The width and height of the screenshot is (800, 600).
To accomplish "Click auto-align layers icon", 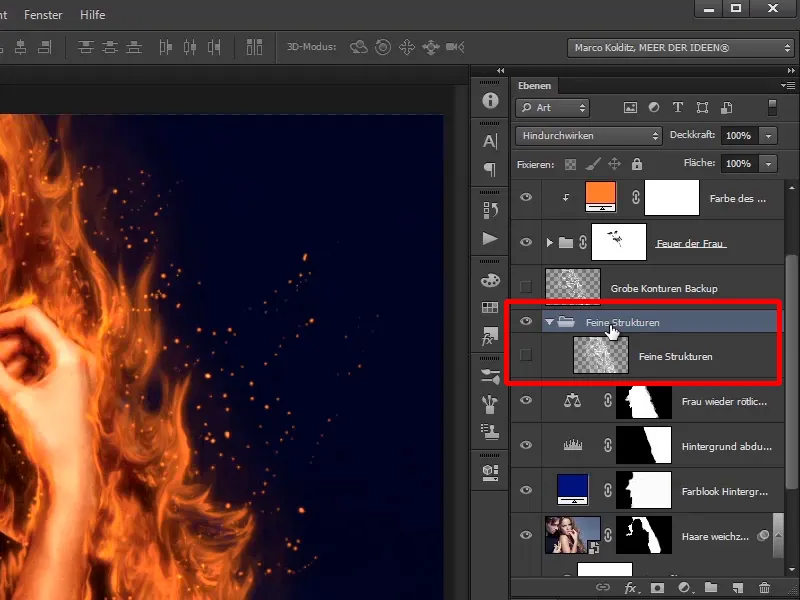I will (x=254, y=47).
